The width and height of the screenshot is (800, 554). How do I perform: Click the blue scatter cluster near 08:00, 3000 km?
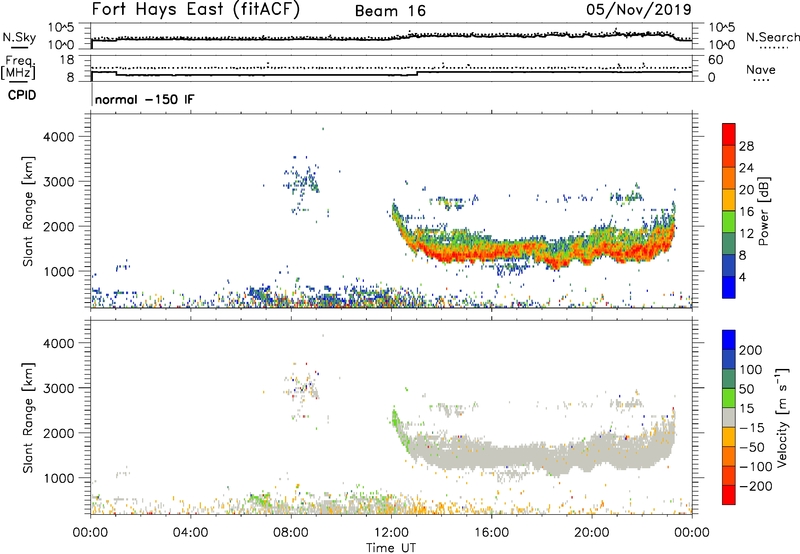pos(303,180)
